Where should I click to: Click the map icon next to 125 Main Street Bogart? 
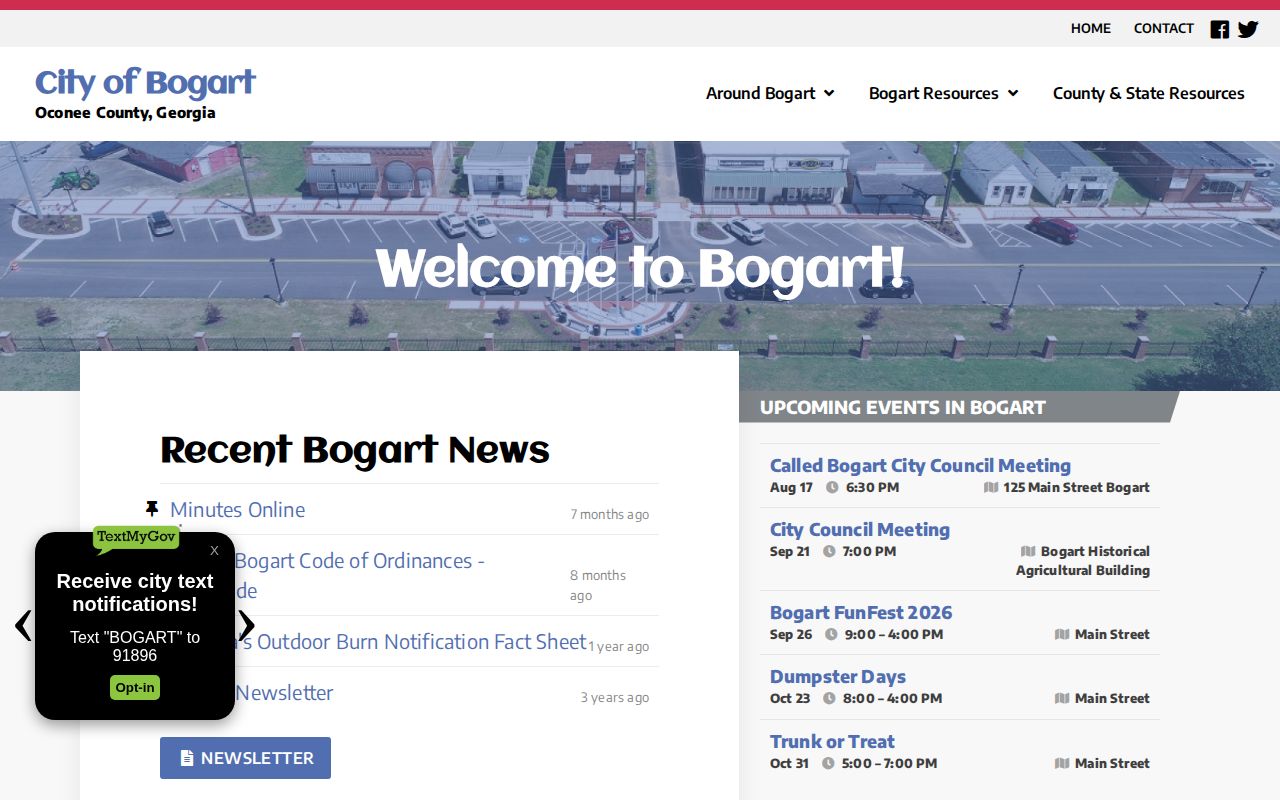991,488
